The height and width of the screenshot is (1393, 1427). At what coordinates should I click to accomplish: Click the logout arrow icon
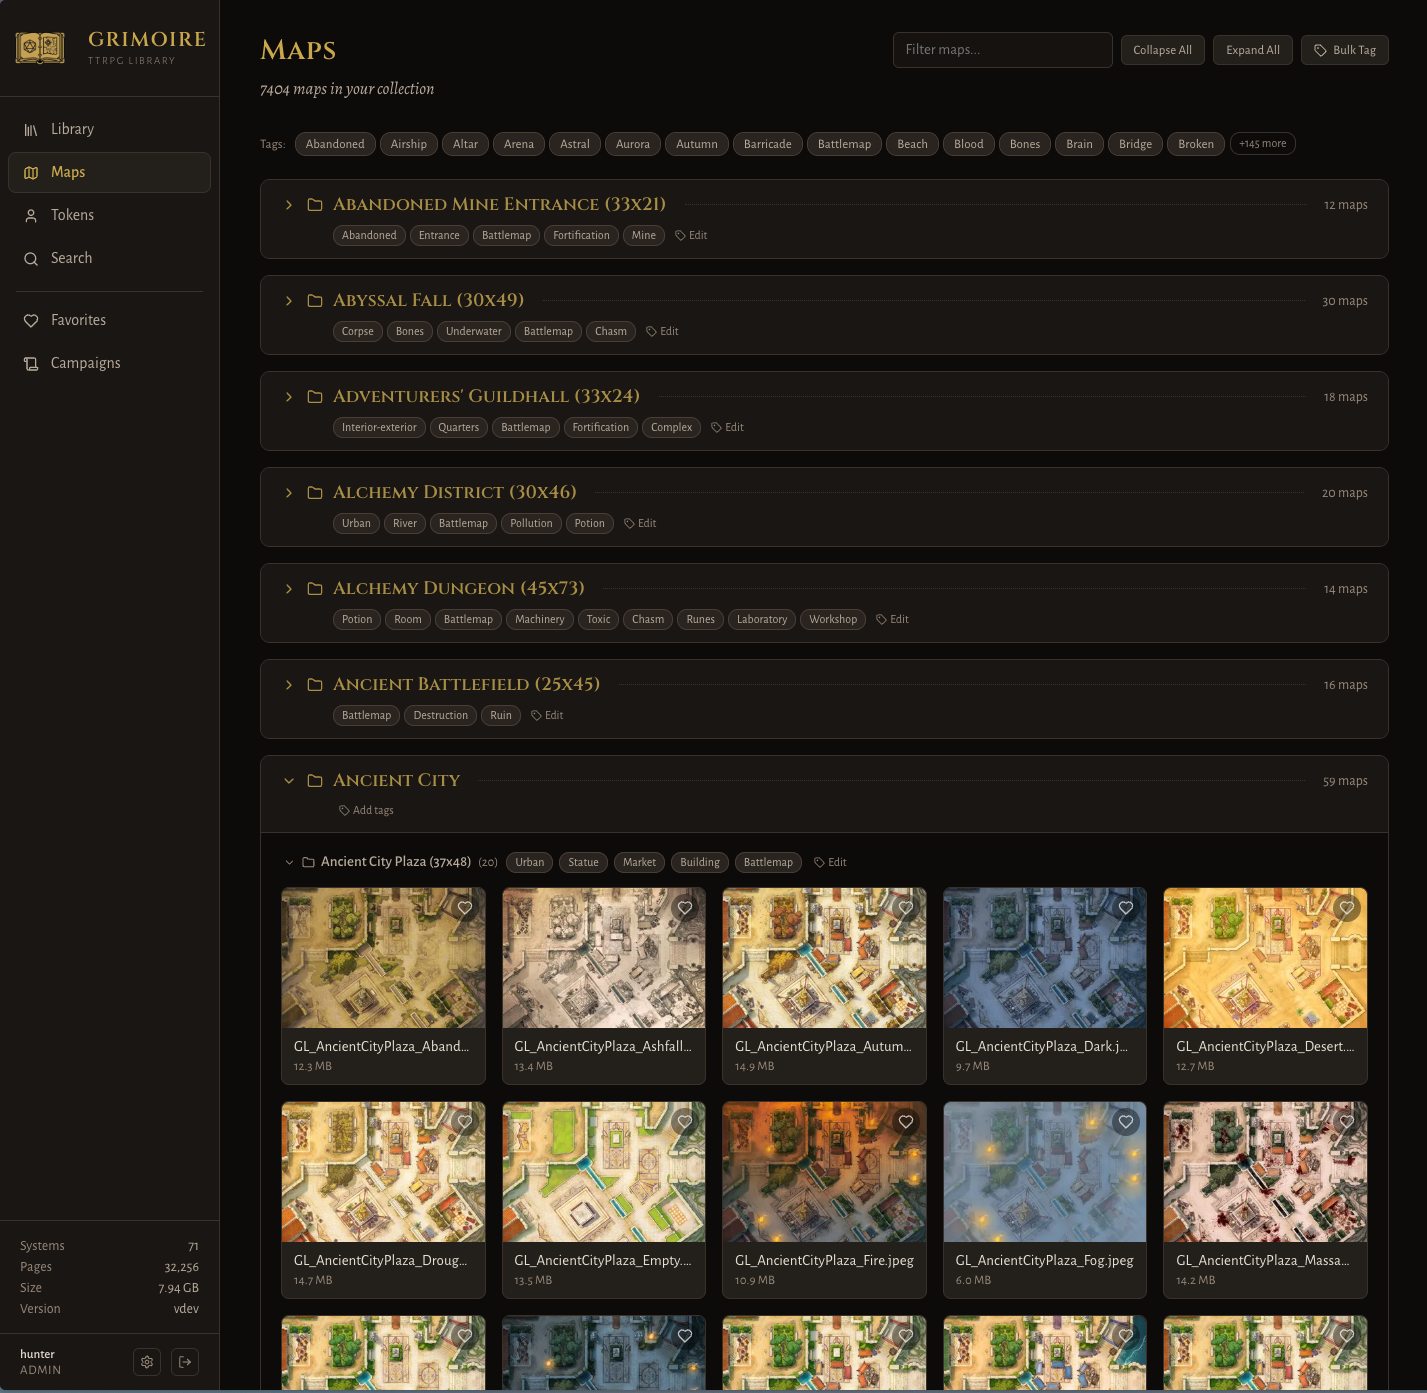[x=185, y=1361]
